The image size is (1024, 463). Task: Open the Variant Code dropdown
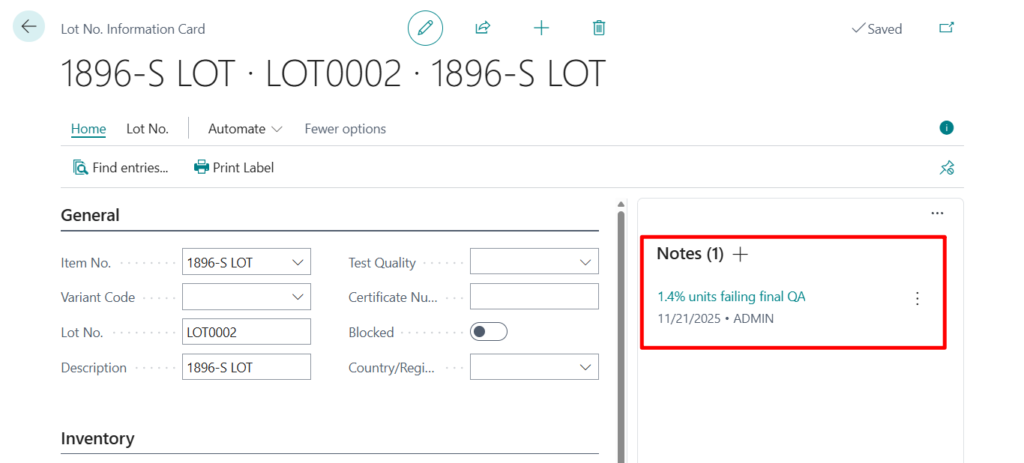[x=297, y=297]
